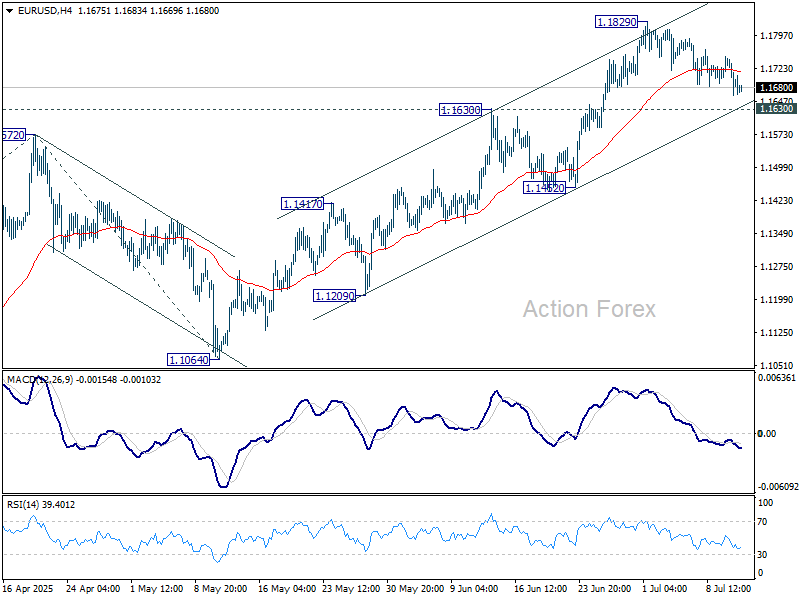The width and height of the screenshot is (800, 600).
Task: Click the RSI 30 level label
Action: 762,555
